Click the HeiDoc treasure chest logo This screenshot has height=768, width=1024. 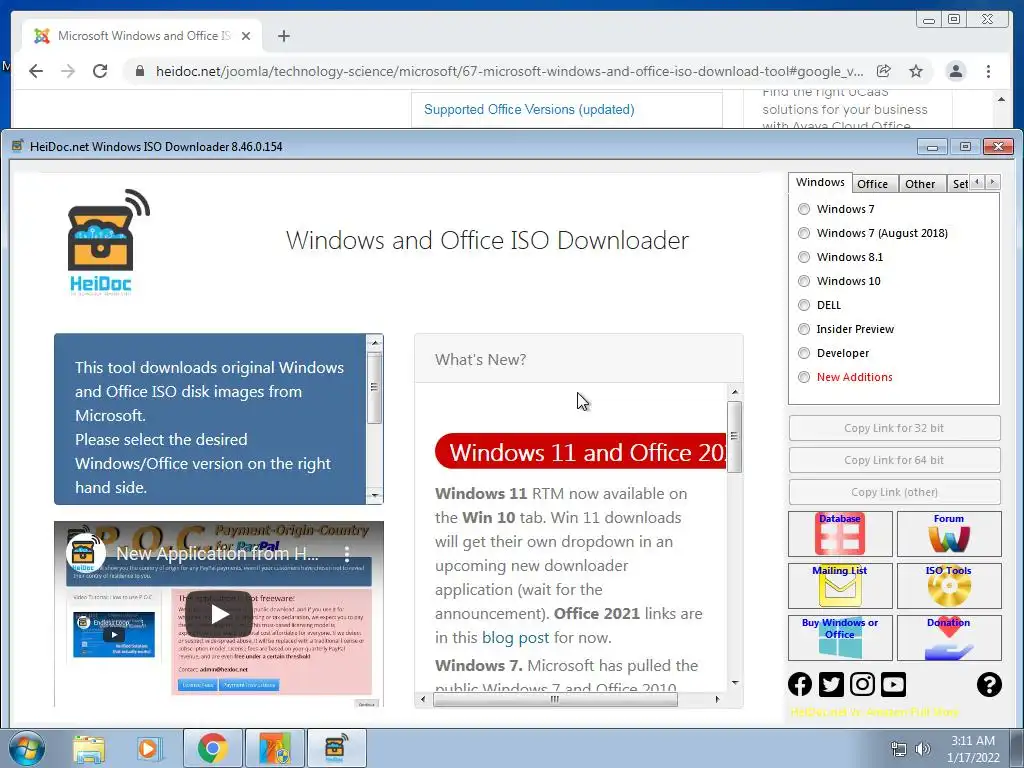coord(108,242)
